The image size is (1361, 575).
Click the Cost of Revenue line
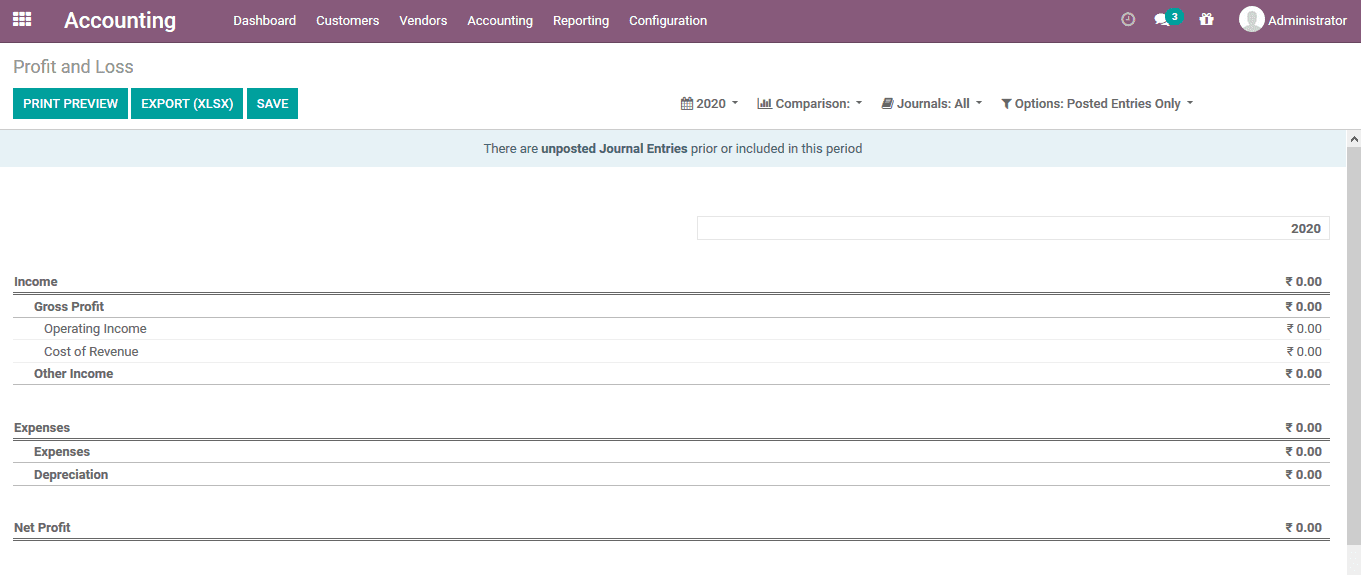[671, 352]
